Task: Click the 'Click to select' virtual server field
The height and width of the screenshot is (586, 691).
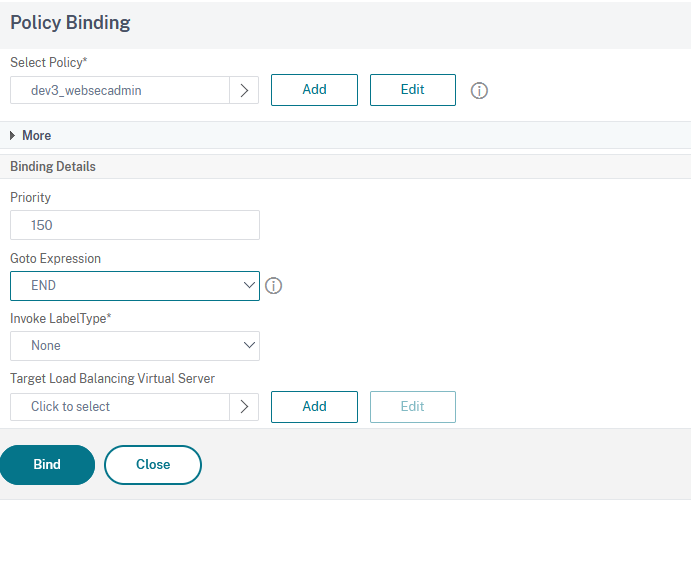Action: click(120, 407)
